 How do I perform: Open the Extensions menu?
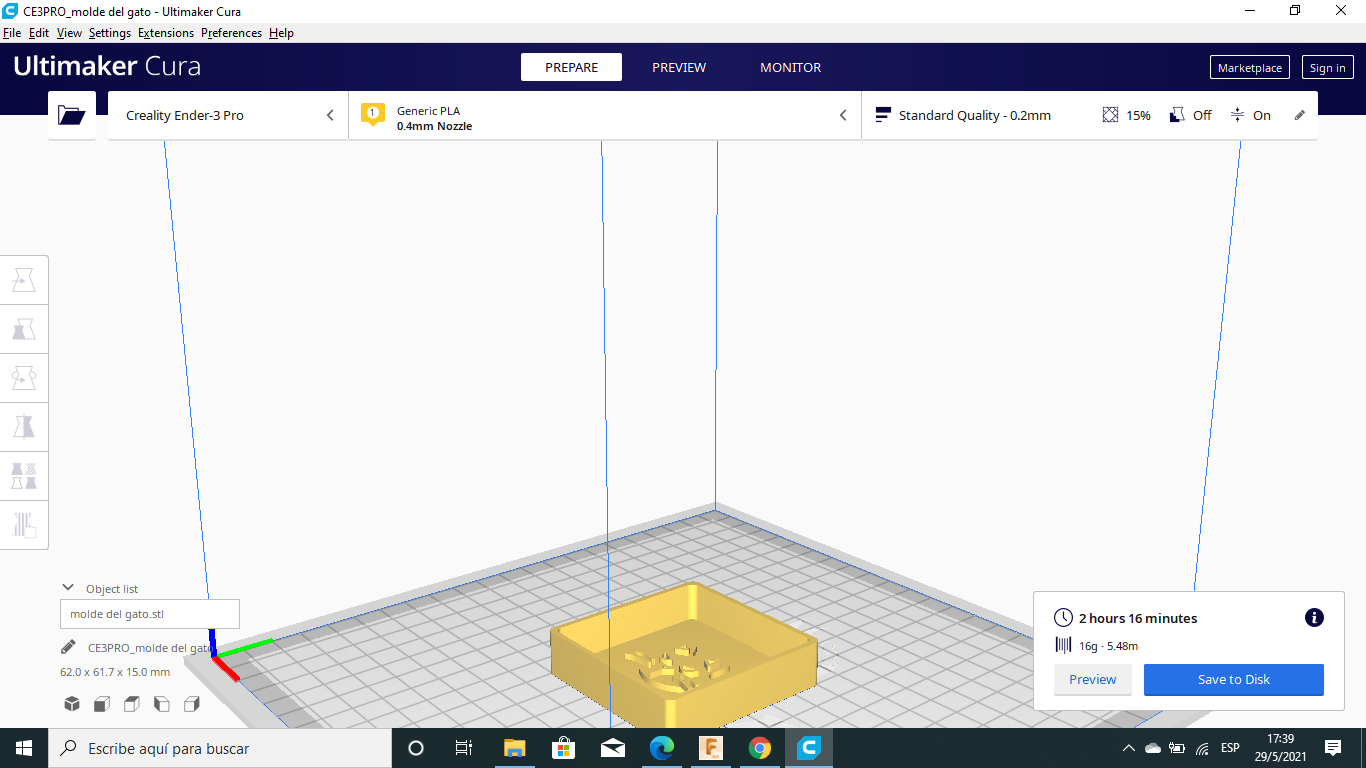166,33
